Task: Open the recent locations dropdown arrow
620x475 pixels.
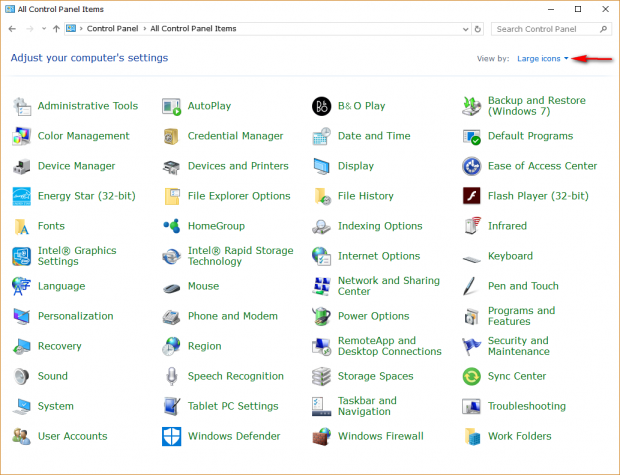Action: pos(44,29)
